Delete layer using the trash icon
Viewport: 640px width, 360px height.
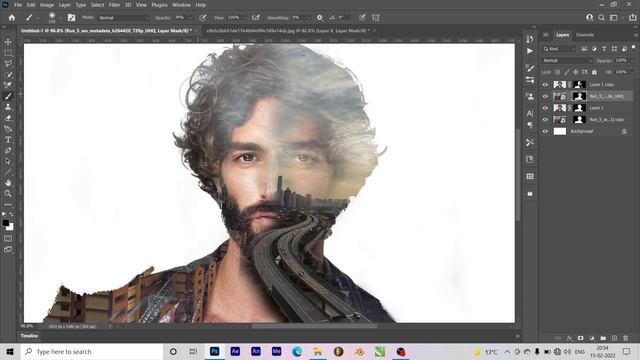(625, 338)
